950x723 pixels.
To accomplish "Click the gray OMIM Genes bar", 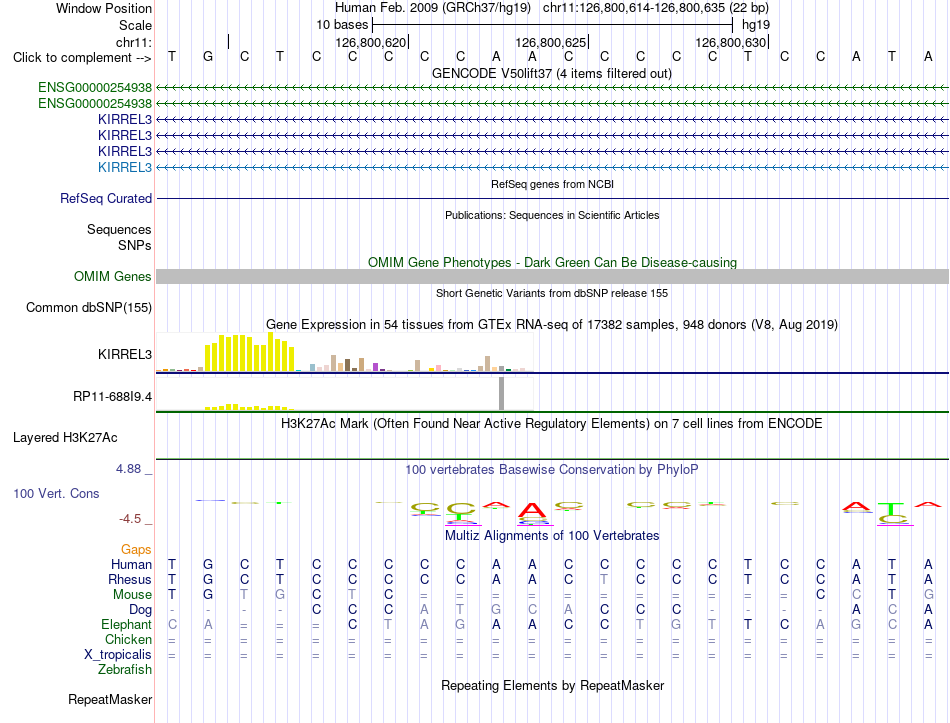I will coord(552,276).
